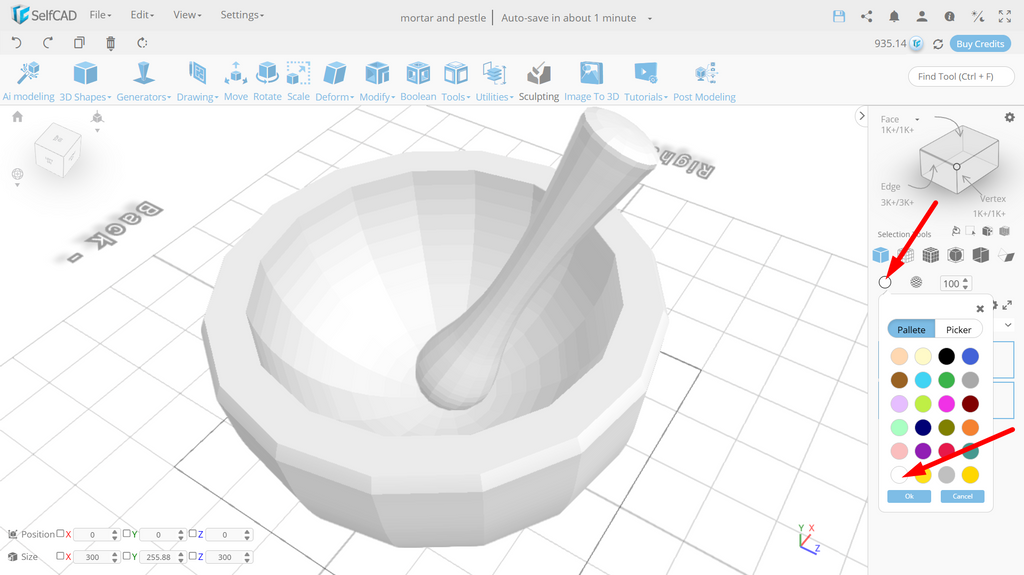Toggle the Size X checkbox

tap(60, 556)
